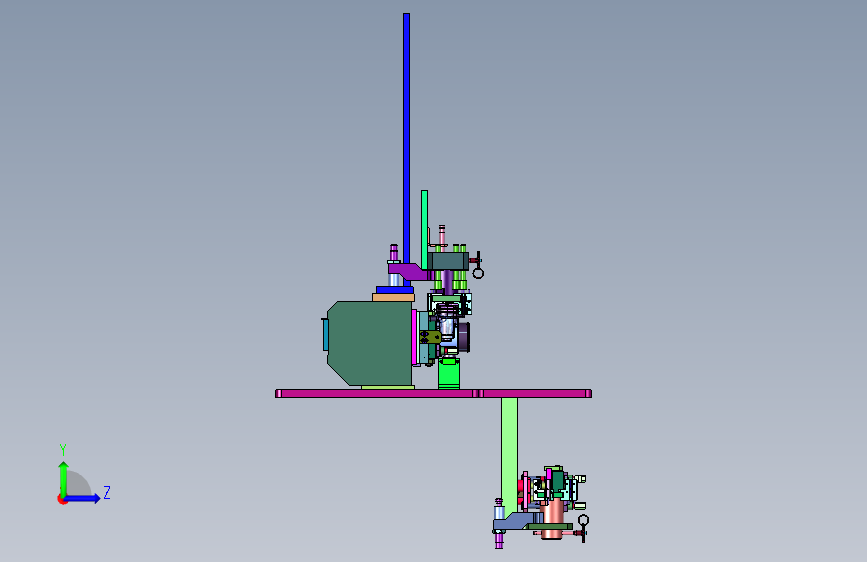Click the 'Z' axis label
The width and height of the screenshot is (867, 562).
click(x=107, y=492)
